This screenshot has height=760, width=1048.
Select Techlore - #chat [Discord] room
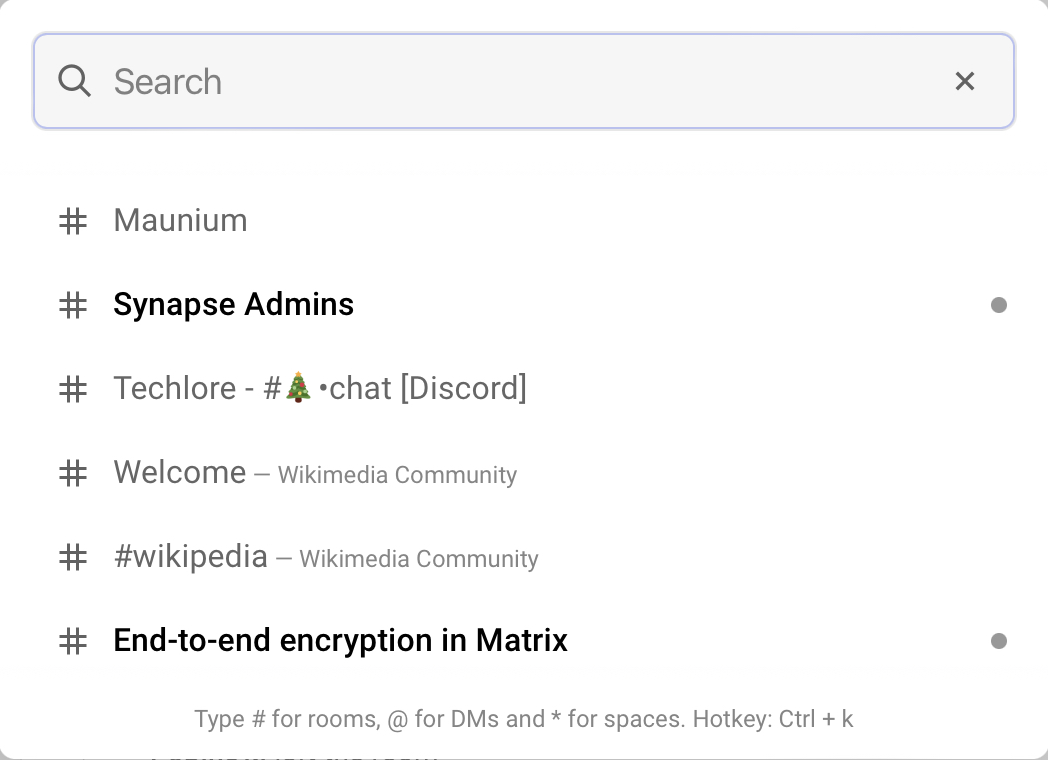pyautogui.click(x=320, y=388)
